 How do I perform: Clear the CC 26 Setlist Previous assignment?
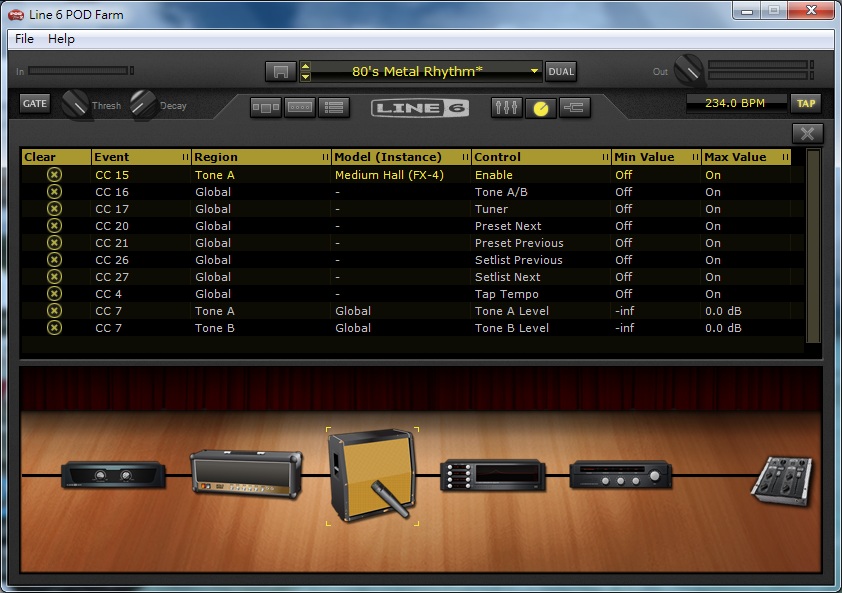54,259
